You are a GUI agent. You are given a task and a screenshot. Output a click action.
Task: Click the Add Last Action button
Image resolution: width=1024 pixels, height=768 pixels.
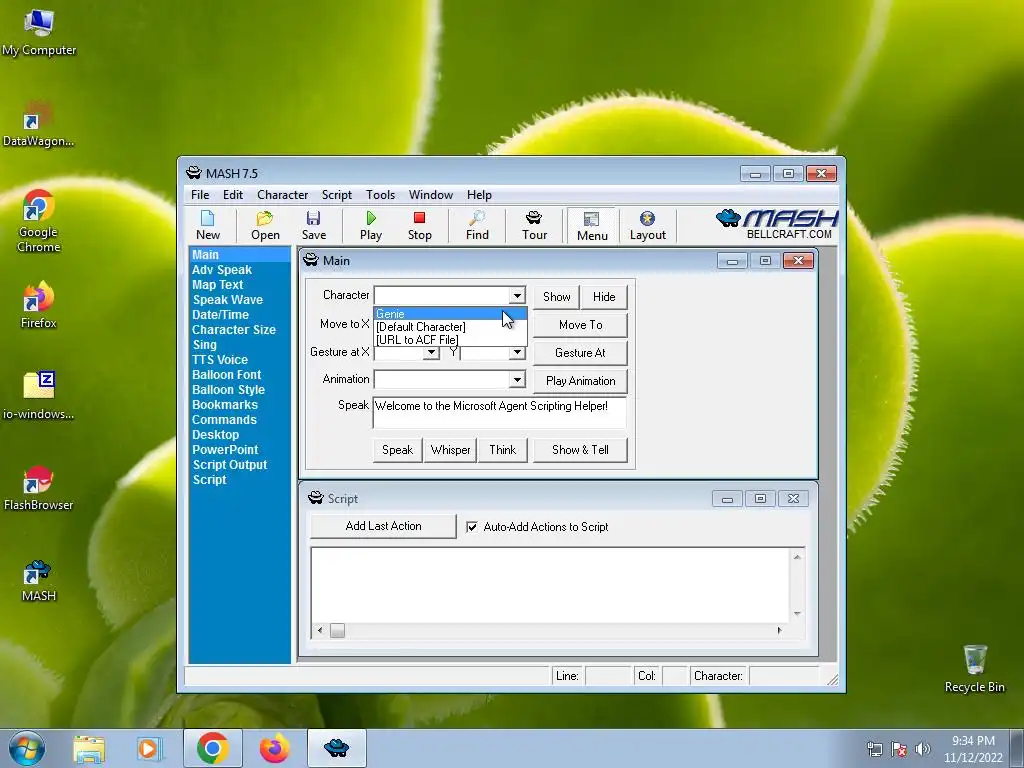click(383, 526)
